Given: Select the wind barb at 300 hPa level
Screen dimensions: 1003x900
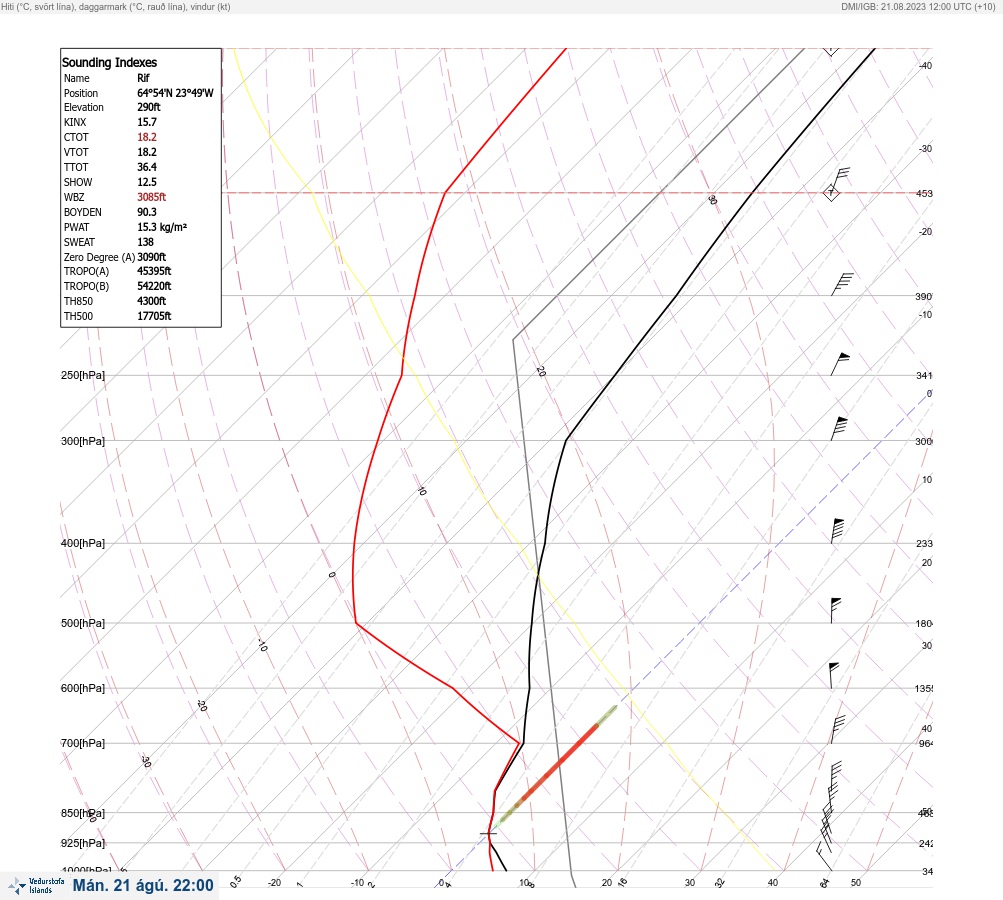Looking at the screenshot, I should pyautogui.click(x=839, y=429).
